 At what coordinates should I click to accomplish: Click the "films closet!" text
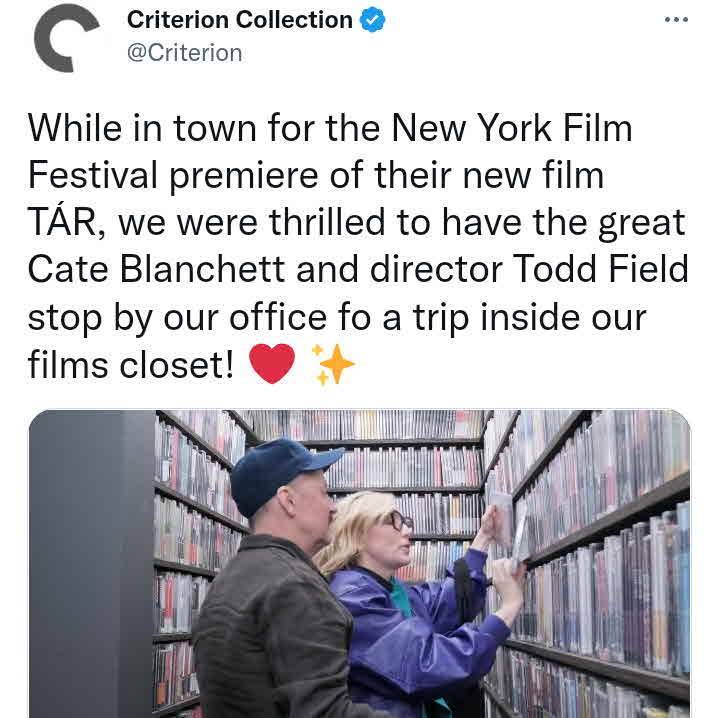pyautogui.click(x=131, y=365)
